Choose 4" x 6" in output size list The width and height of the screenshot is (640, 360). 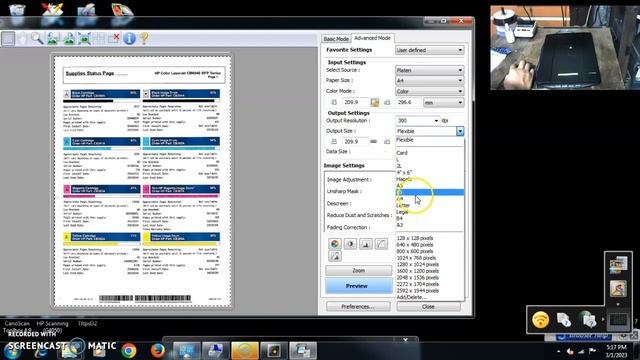430,172
